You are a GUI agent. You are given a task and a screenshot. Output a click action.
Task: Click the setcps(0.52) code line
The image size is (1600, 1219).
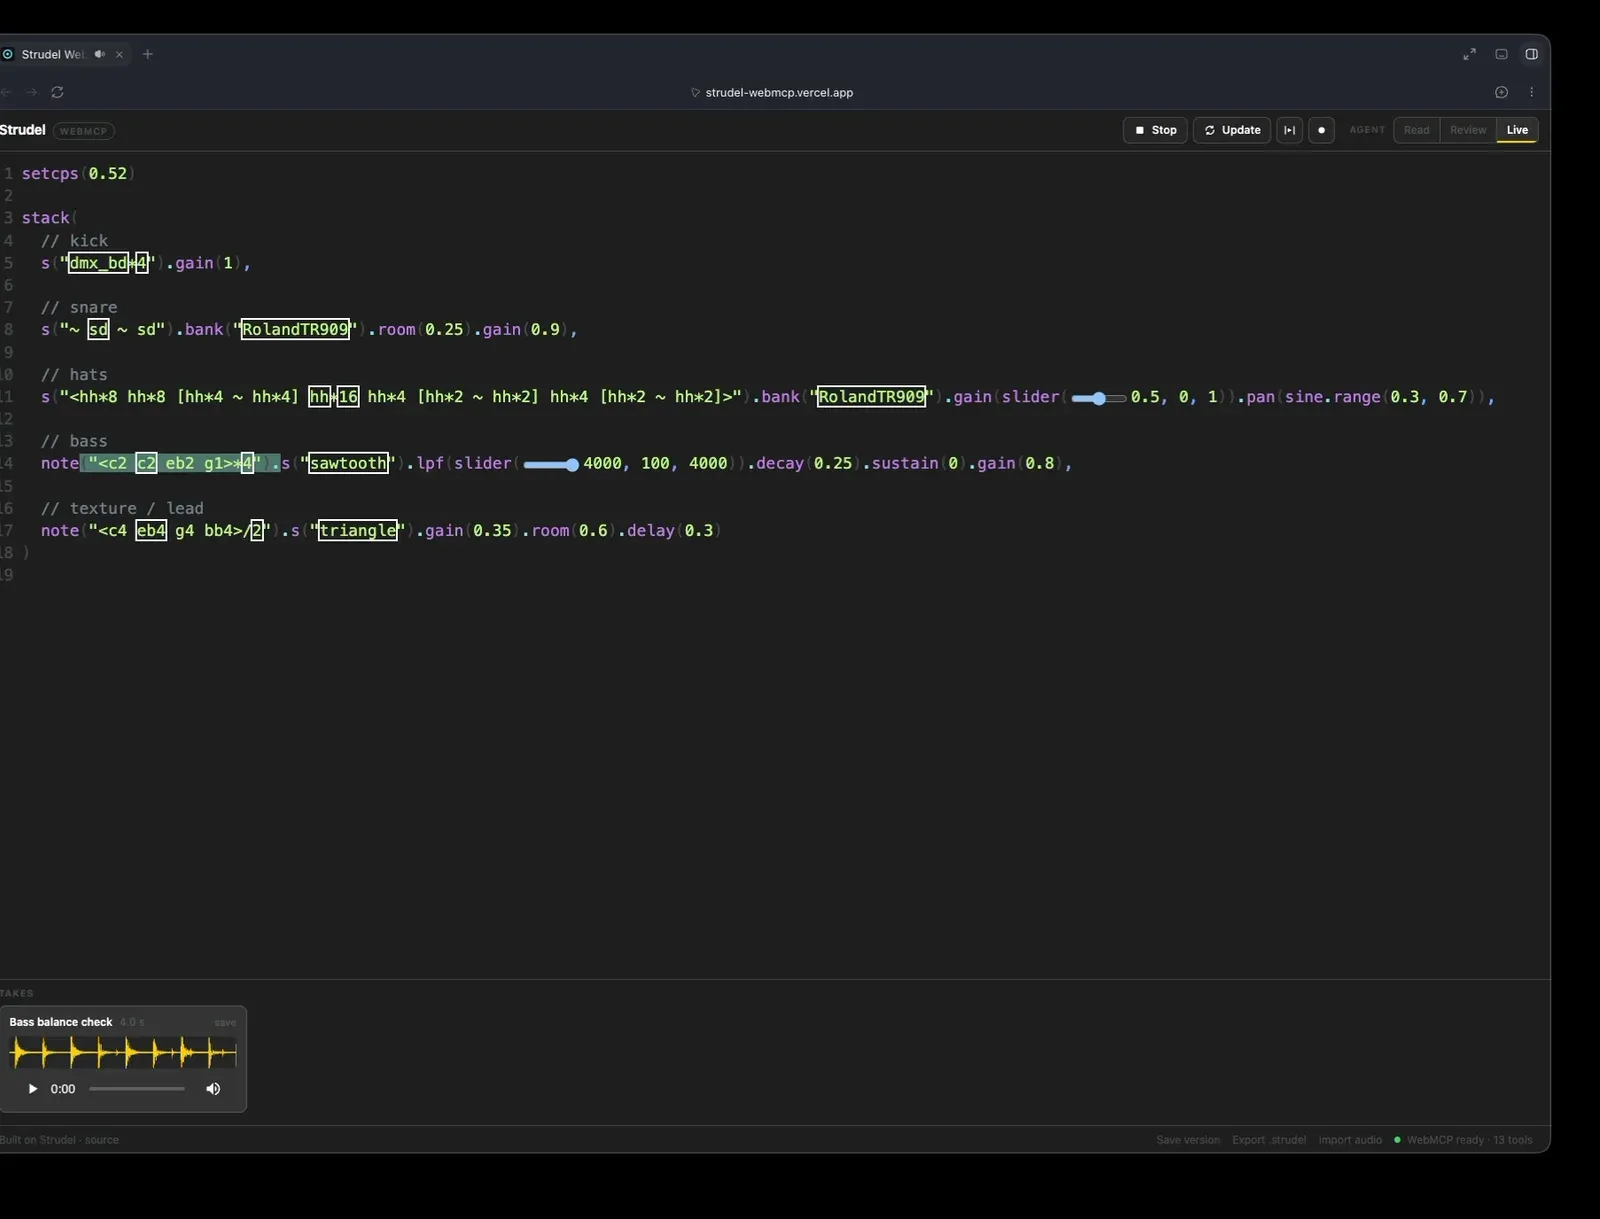coord(78,174)
